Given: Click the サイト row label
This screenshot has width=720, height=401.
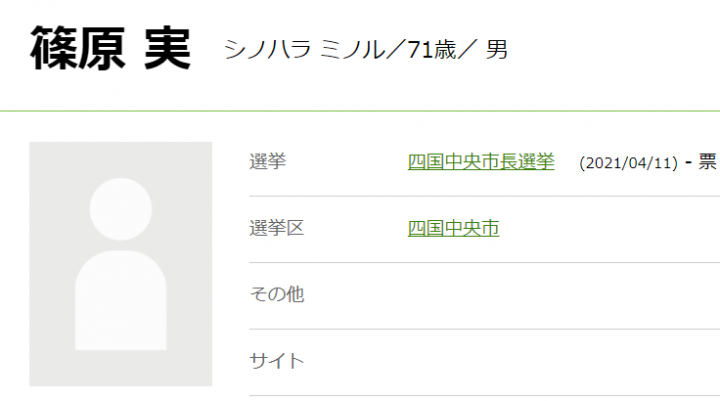Looking at the screenshot, I should tap(276, 360).
